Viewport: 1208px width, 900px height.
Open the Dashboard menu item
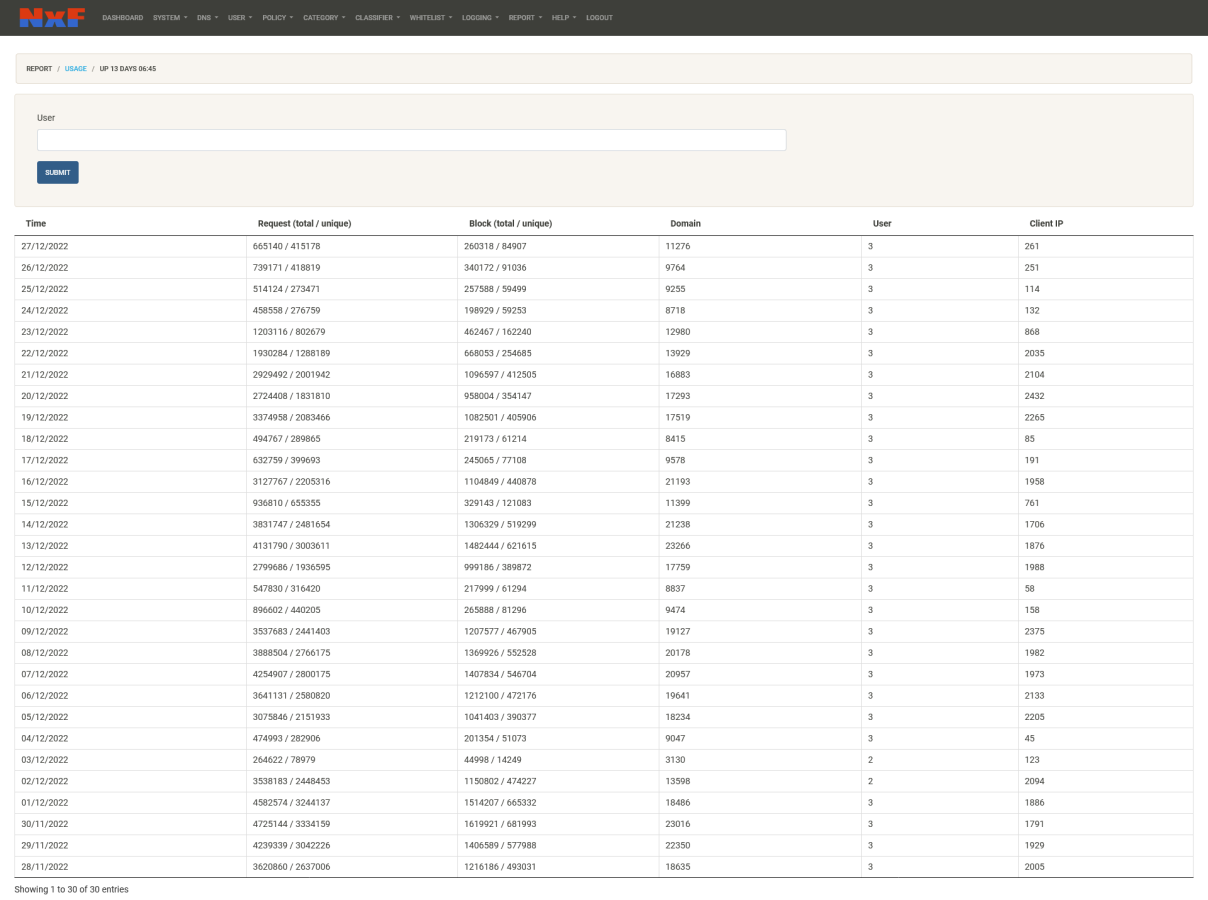coord(122,18)
